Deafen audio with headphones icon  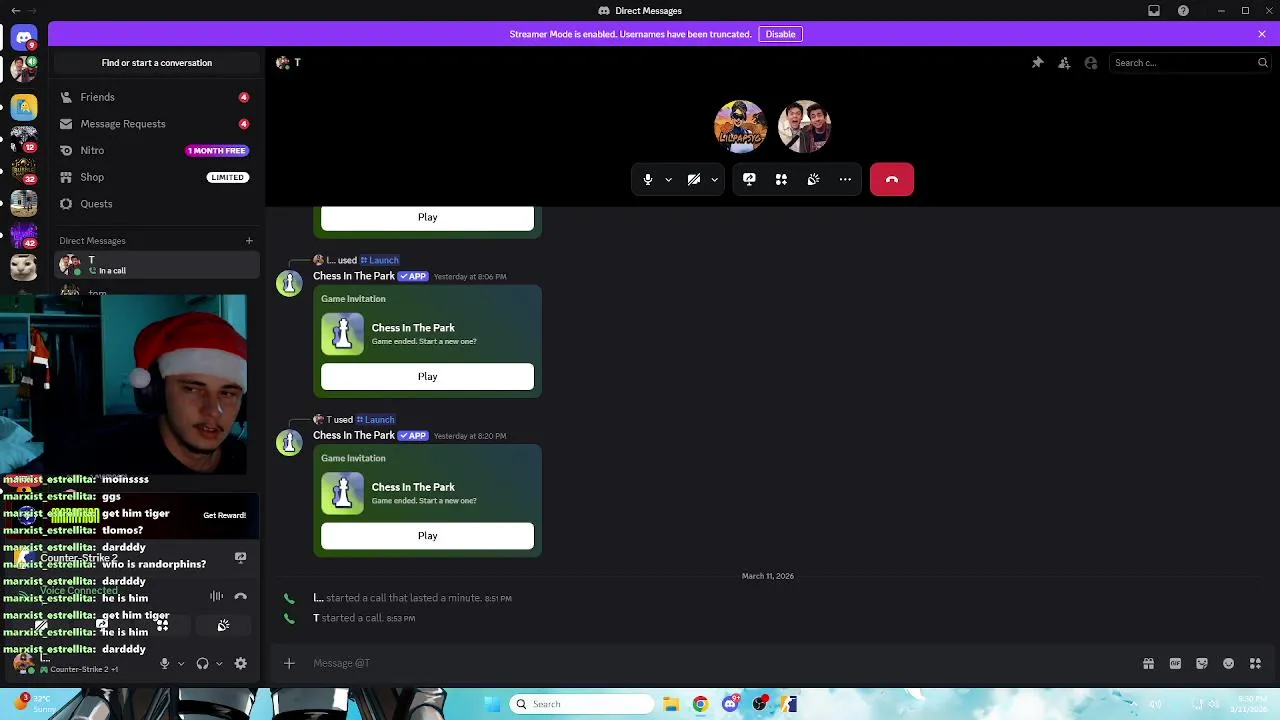[202, 663]
